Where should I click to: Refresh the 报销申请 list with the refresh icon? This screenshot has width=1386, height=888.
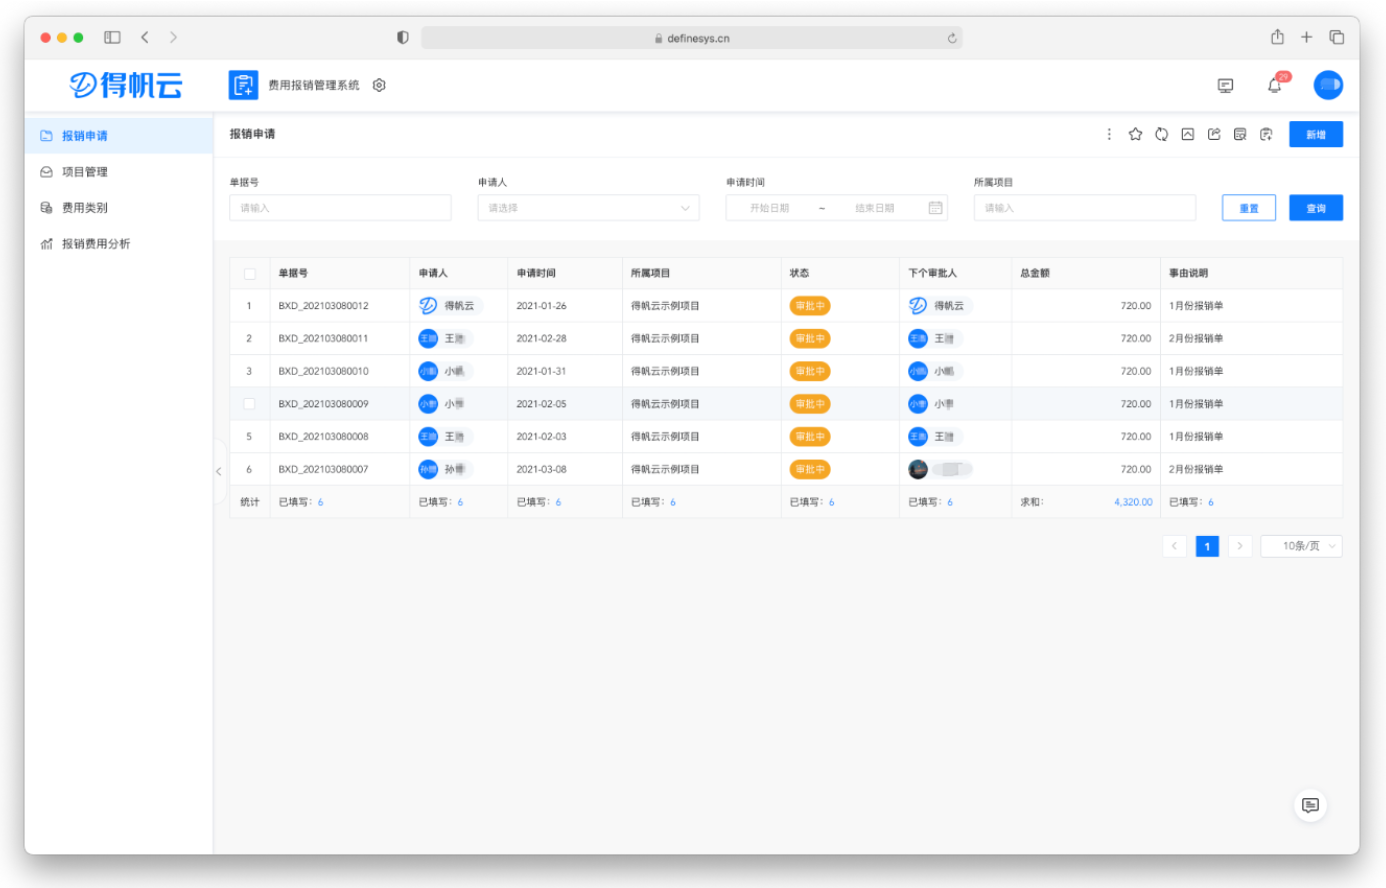pyautogui.click(x=1161, y=134)
